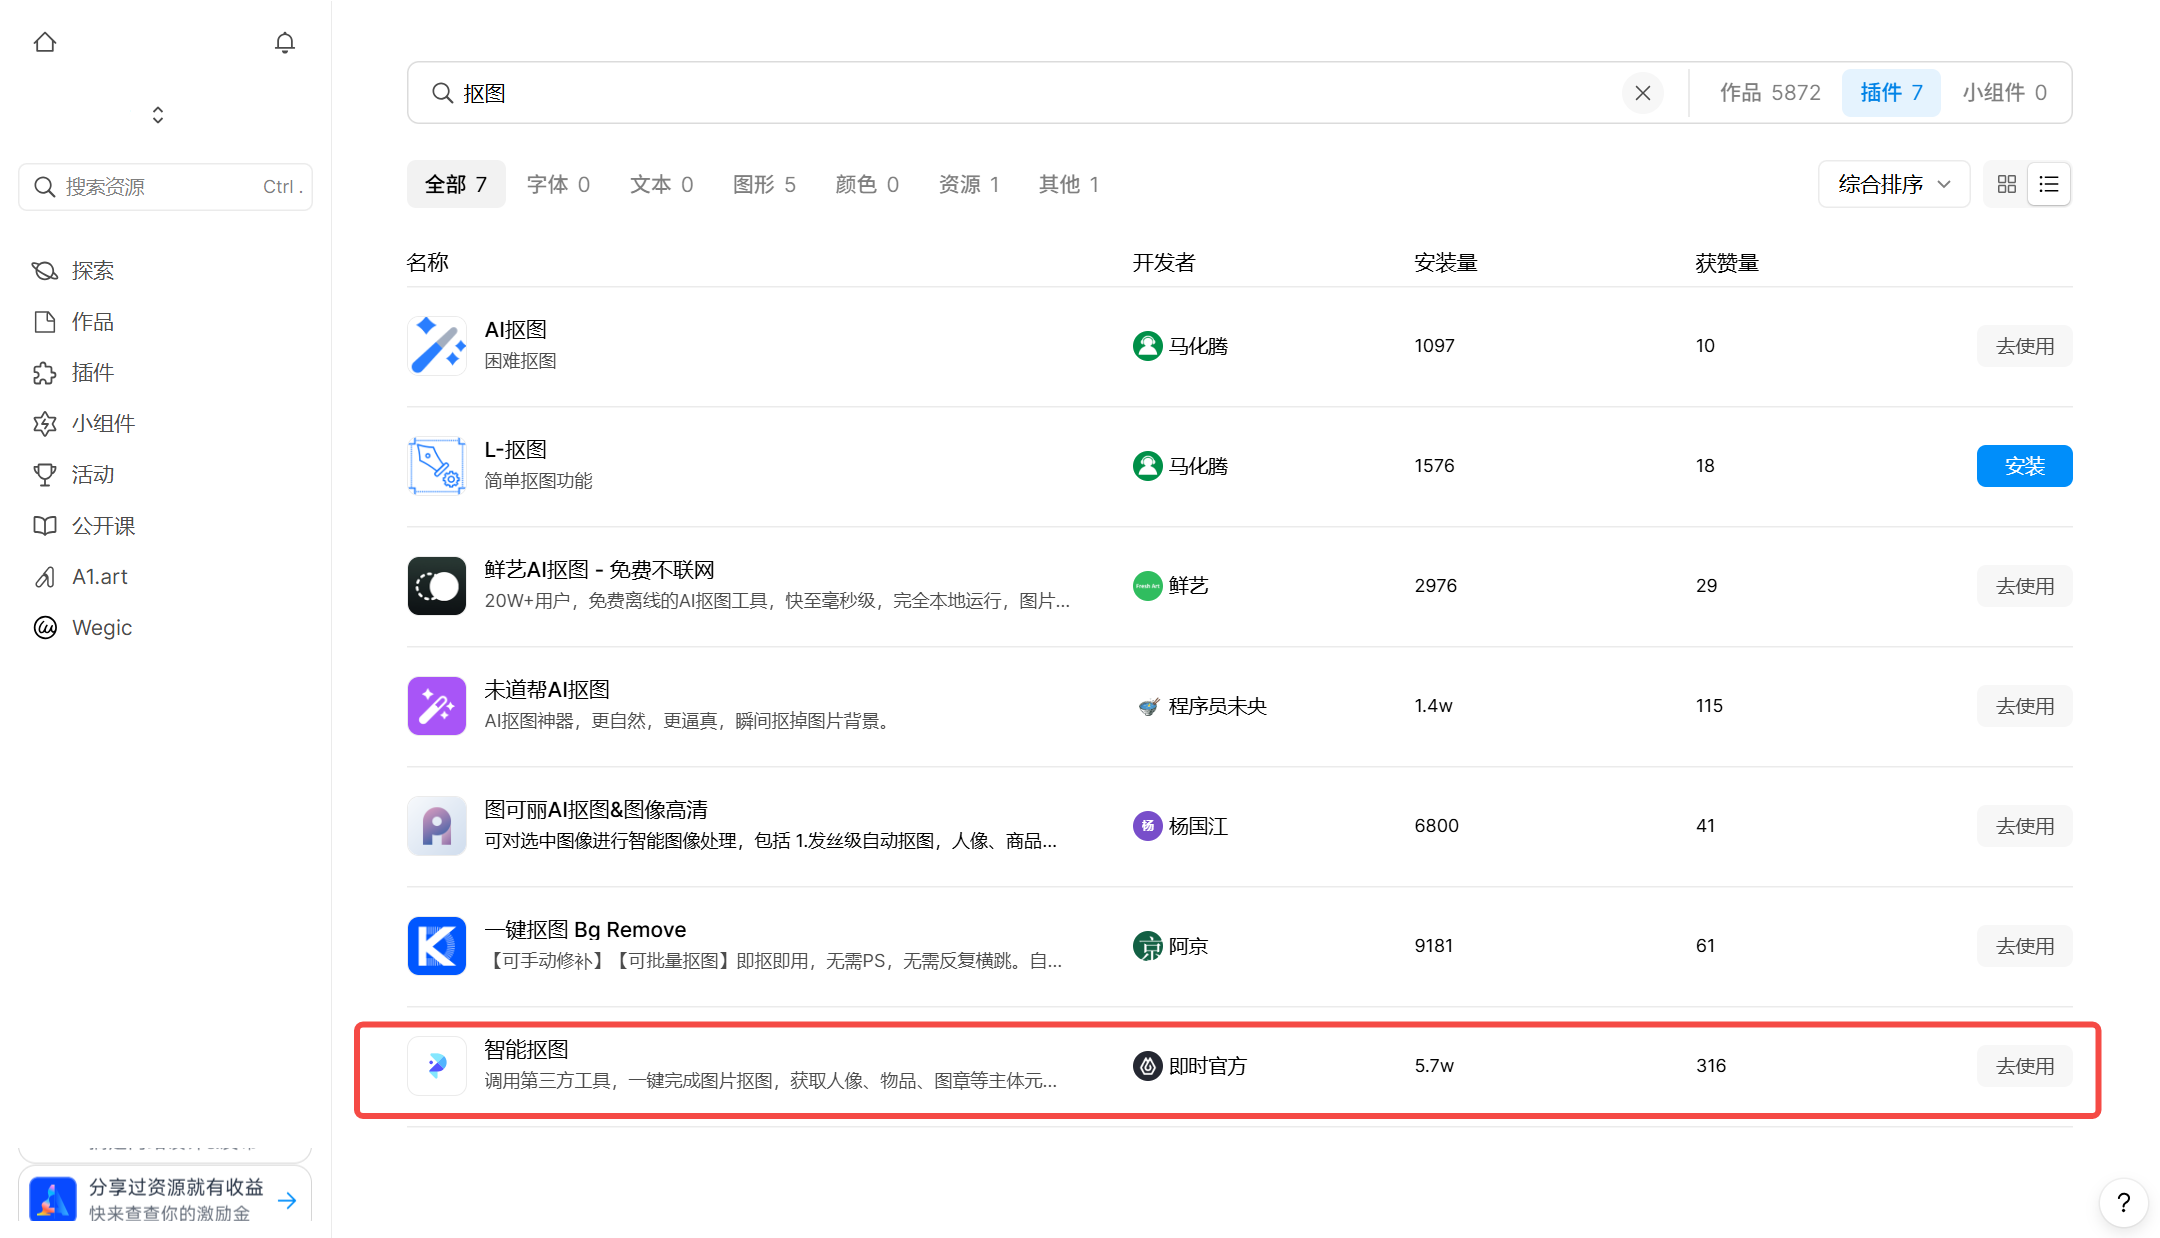Open 小组件 in the sidebar
Screen dimensions: 2160x1238
[x=103, y=424]
